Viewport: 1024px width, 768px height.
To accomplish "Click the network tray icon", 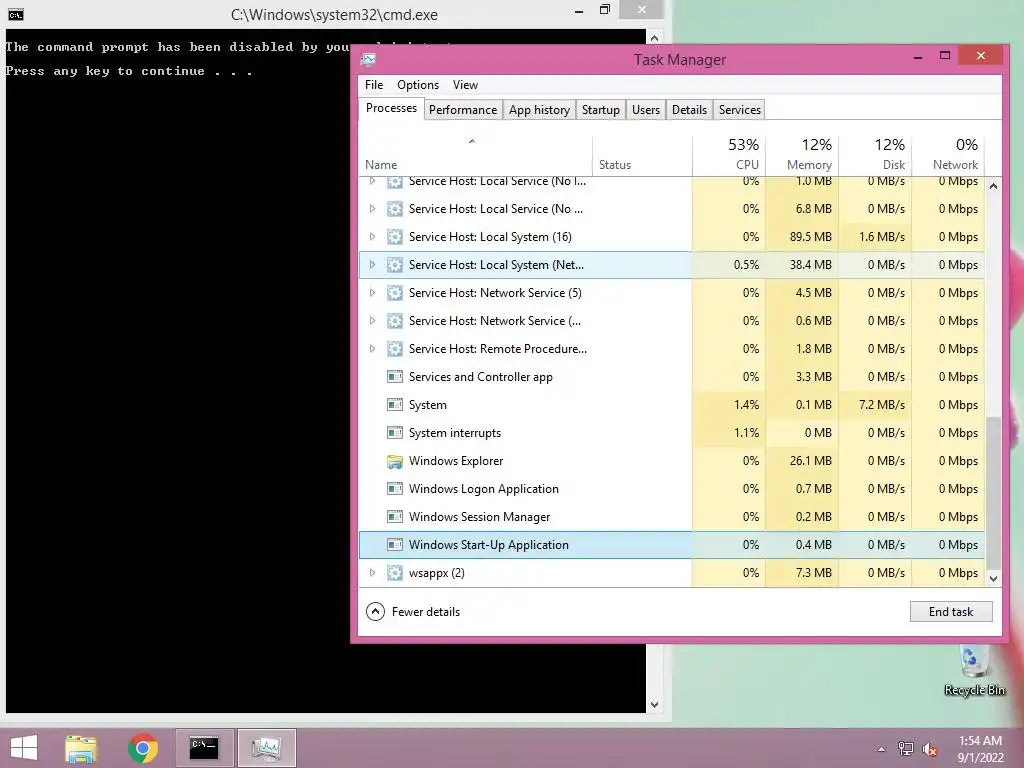I will coord(905,749).
